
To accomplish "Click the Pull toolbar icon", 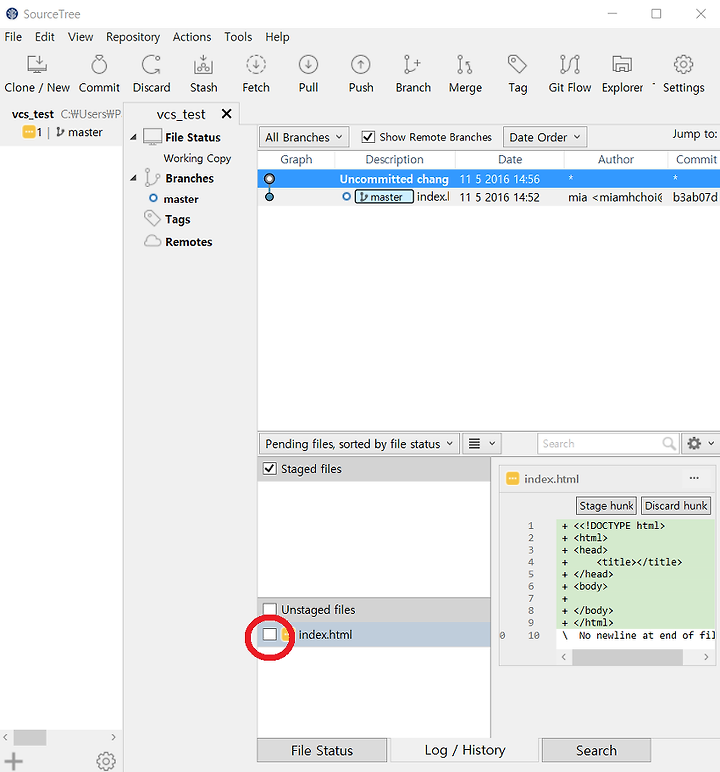I will click(x=308, y=65).
